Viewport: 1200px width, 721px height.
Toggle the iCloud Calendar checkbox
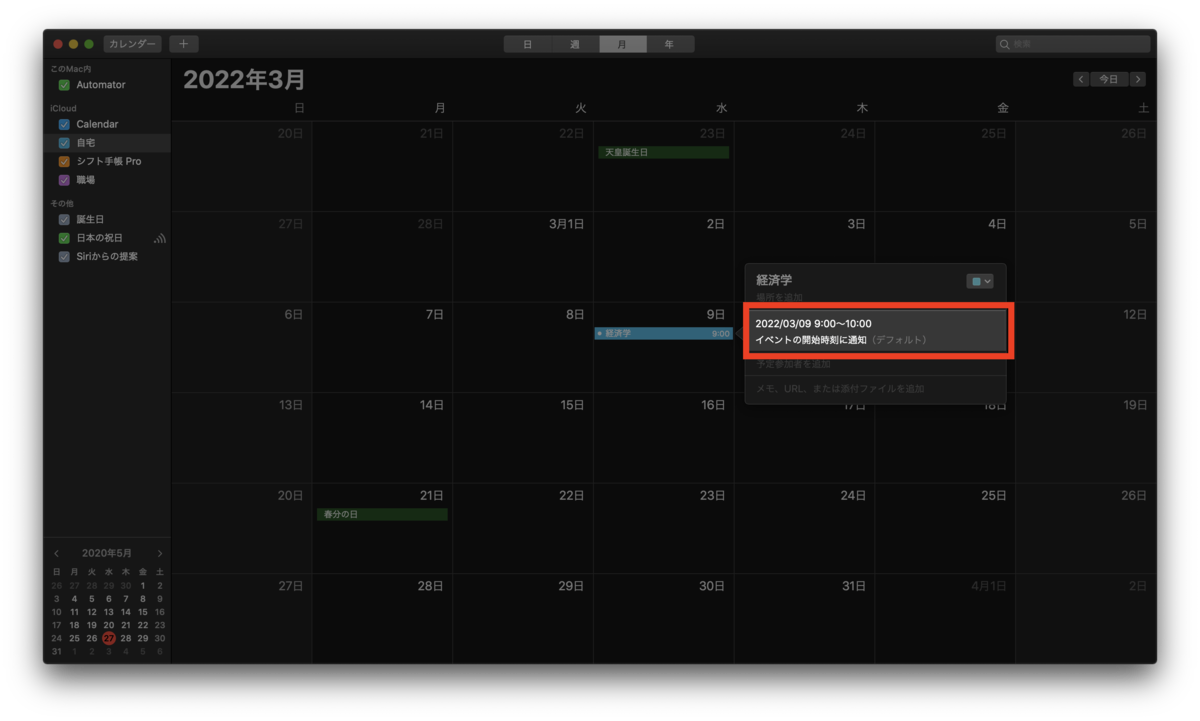pos(64,124)
